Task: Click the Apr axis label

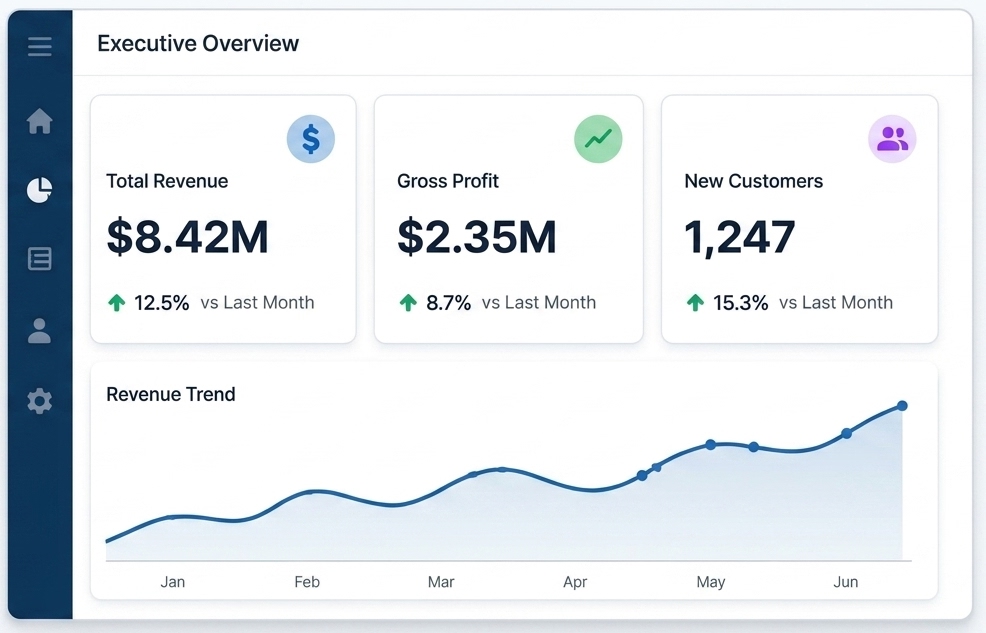Action: click(x=575, y=582)
